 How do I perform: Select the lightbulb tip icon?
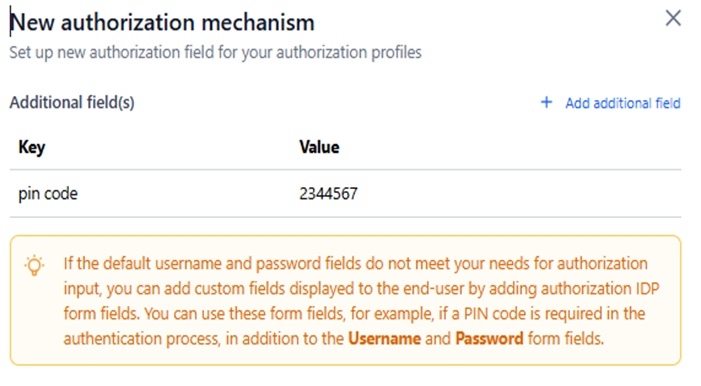pos(34,266)
